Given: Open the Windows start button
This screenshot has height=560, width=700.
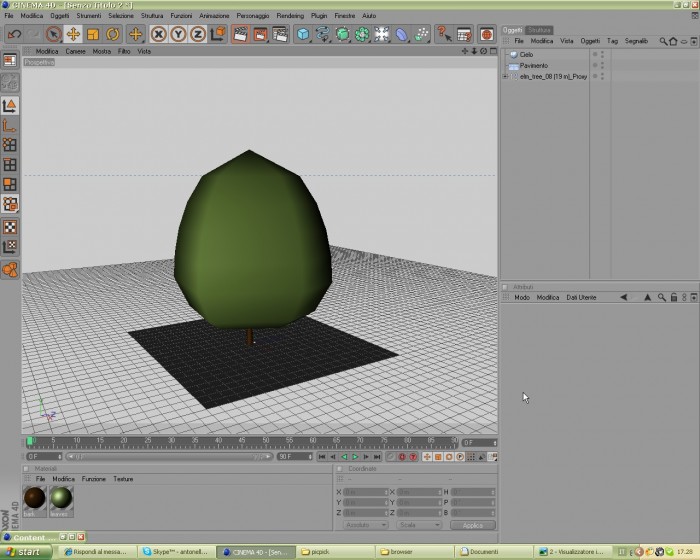Looking at the screenshot, I should pos(26,552).
